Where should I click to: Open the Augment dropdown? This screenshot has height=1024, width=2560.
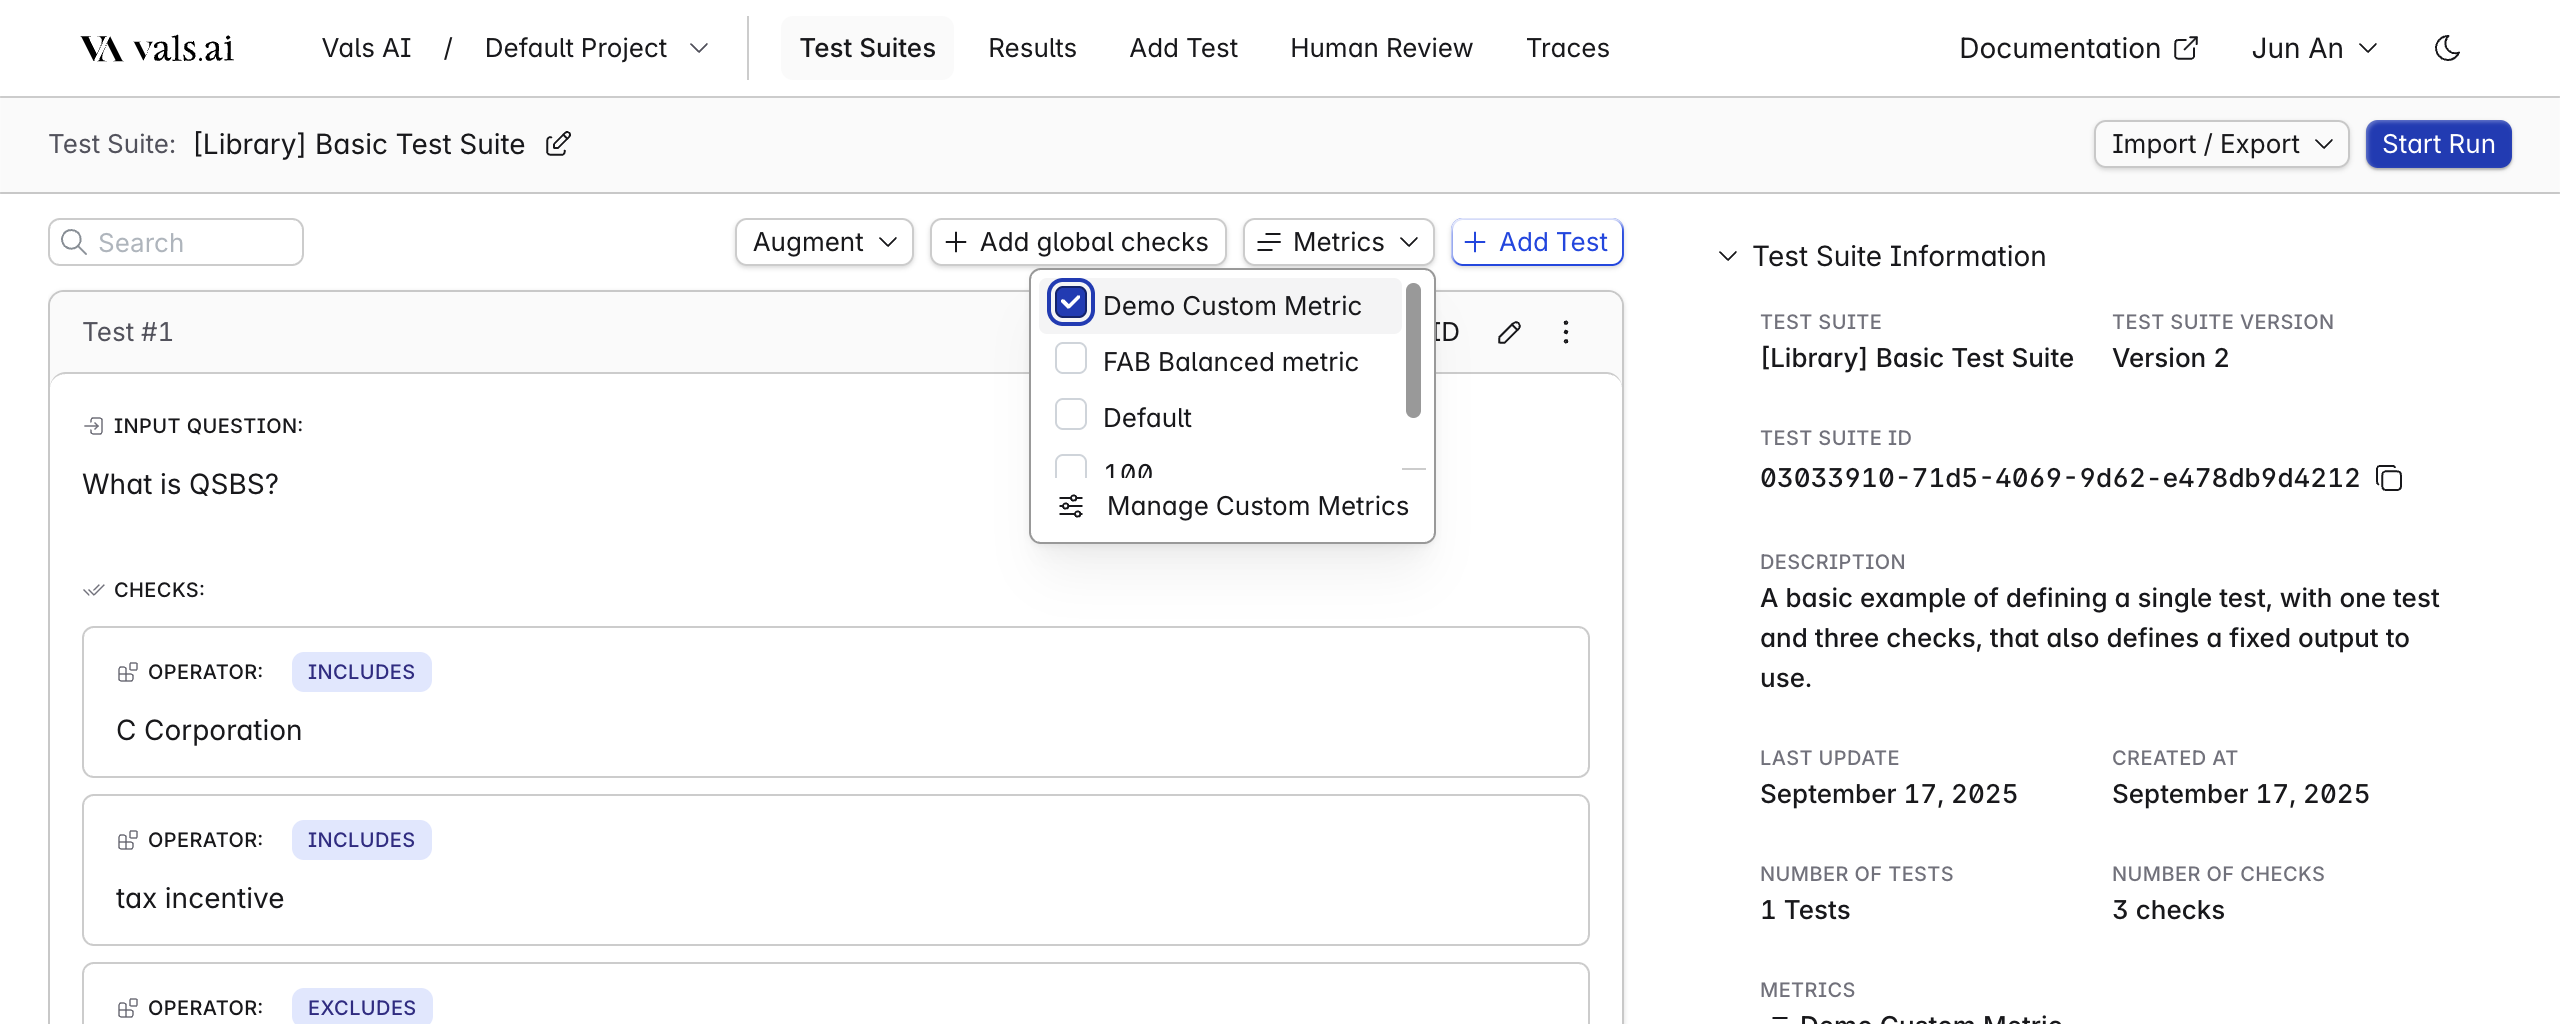pos(824,242)
